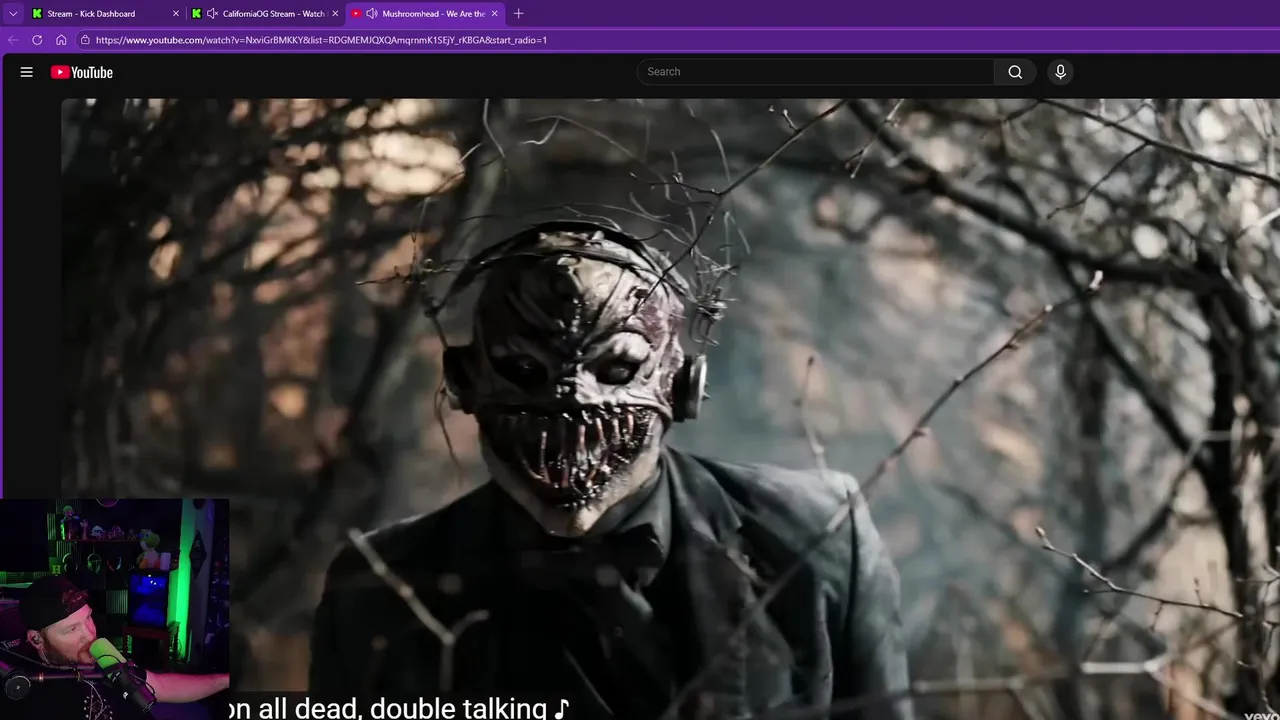Submit search with magnifier button

coord(1015,72)
